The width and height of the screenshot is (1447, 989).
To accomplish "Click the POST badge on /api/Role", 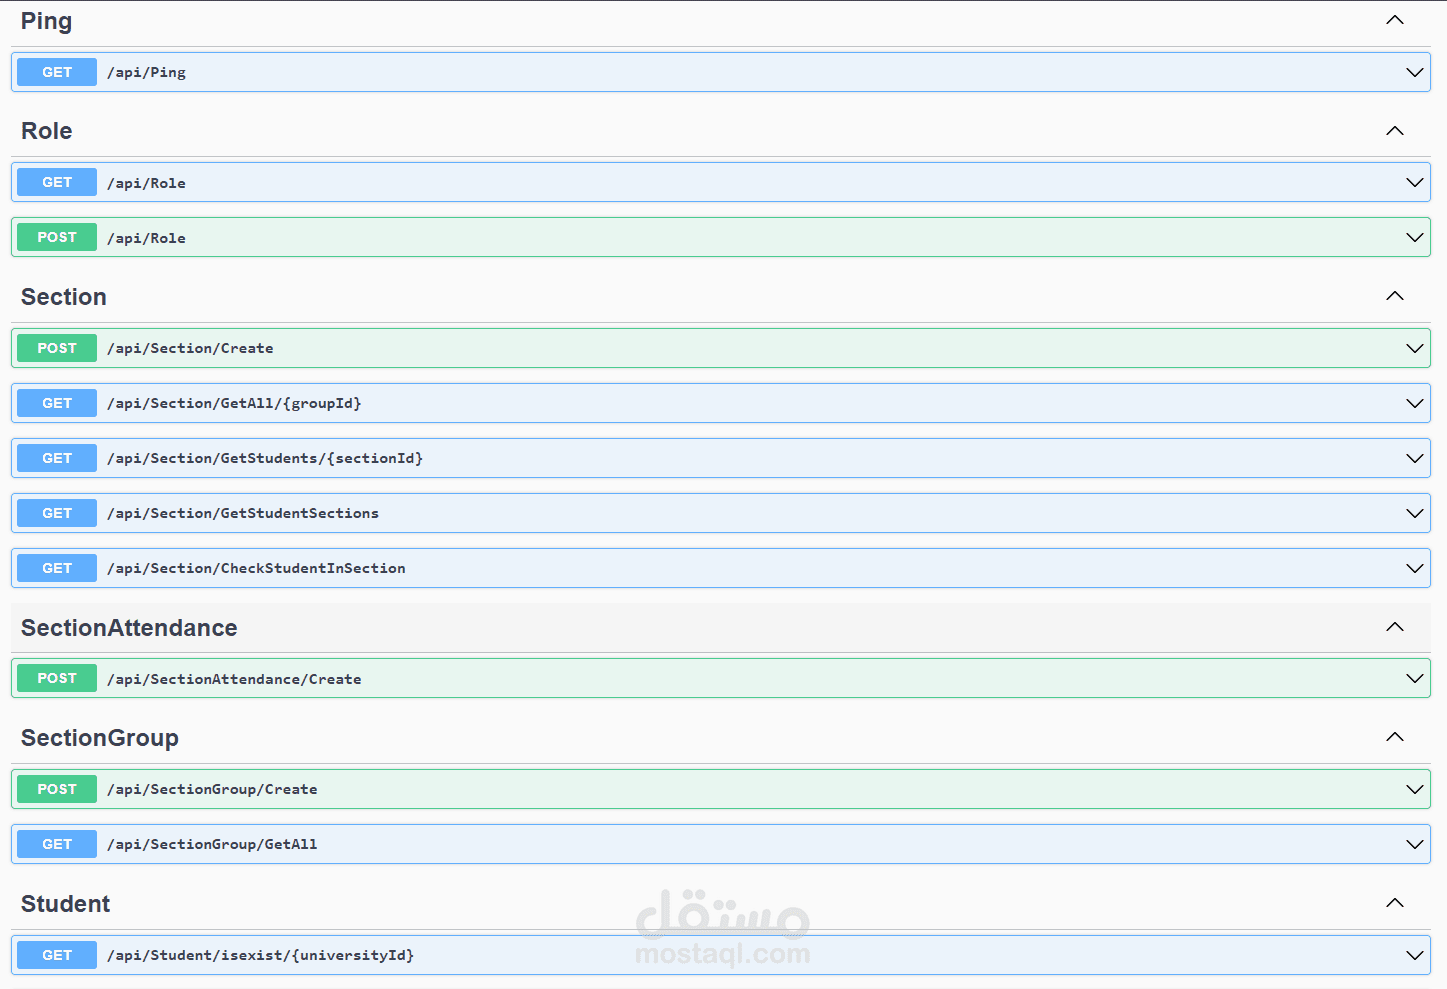I will click(x=56, y=237).
